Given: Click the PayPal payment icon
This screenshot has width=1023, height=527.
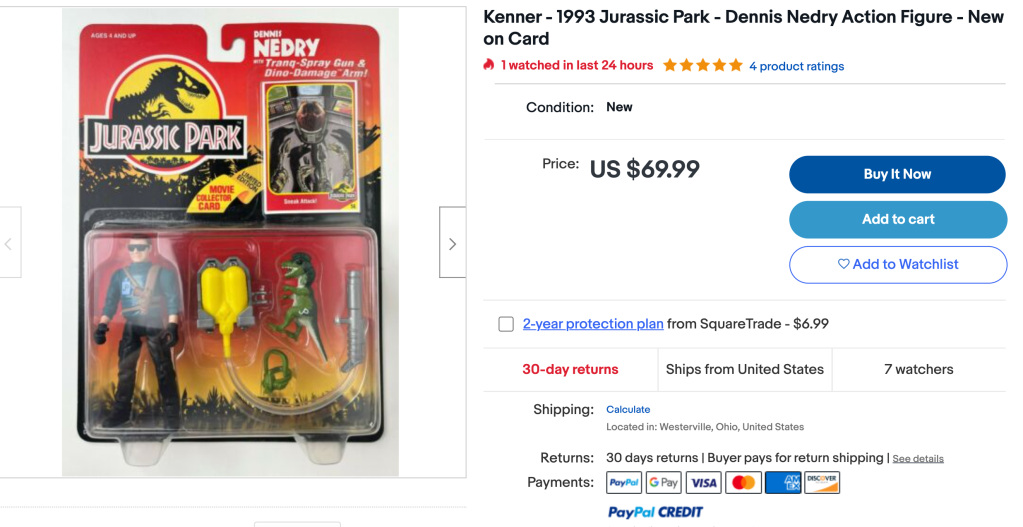Looking at the screenshot, I should 624,483.
